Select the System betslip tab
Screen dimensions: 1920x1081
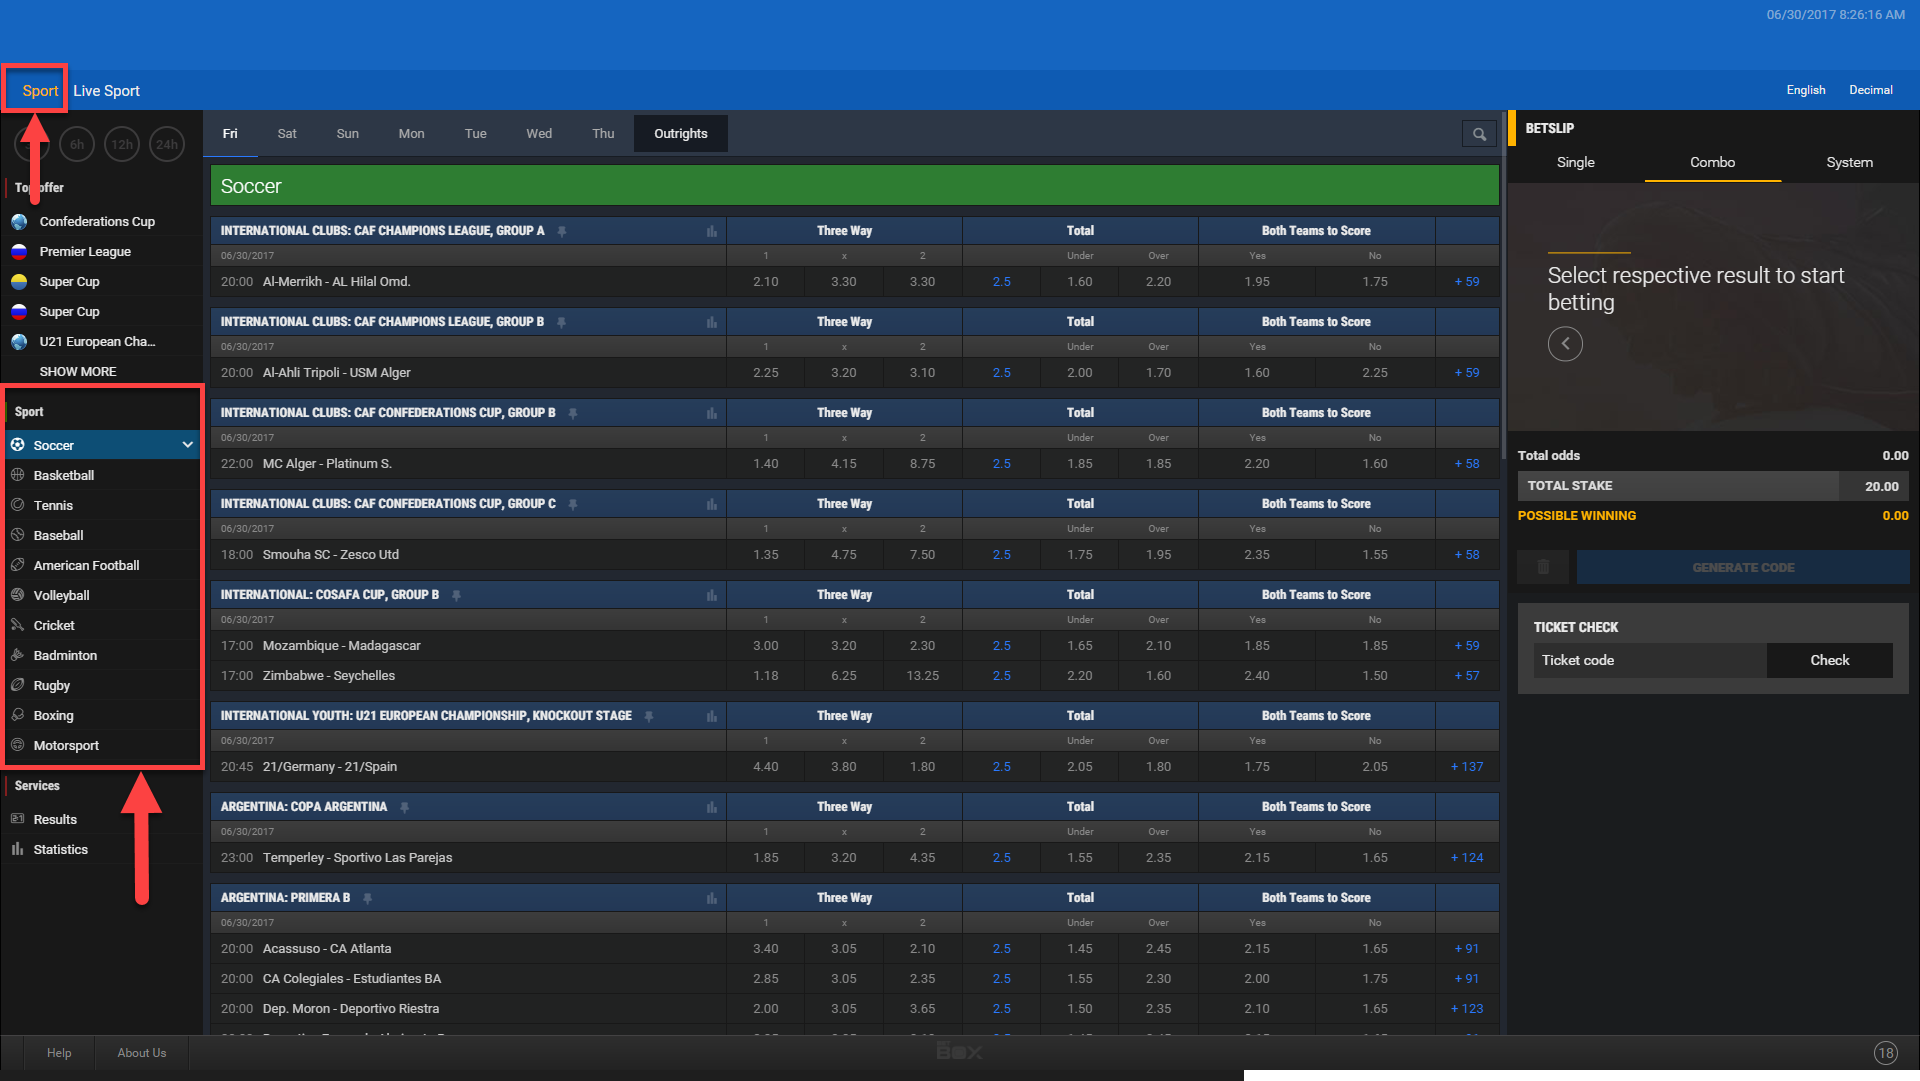[x=1849, y=162]
